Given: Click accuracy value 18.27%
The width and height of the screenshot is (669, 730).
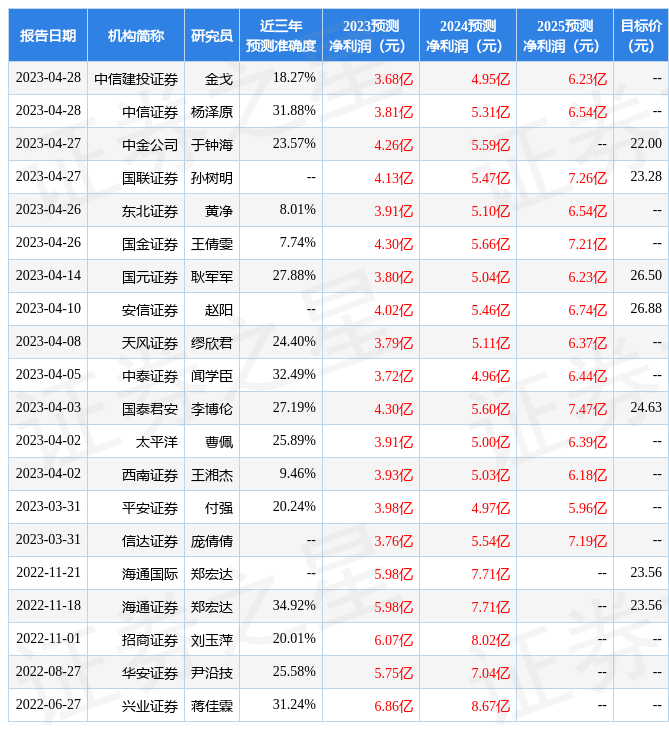Looking at the screenshot, I should click(294, 77).
